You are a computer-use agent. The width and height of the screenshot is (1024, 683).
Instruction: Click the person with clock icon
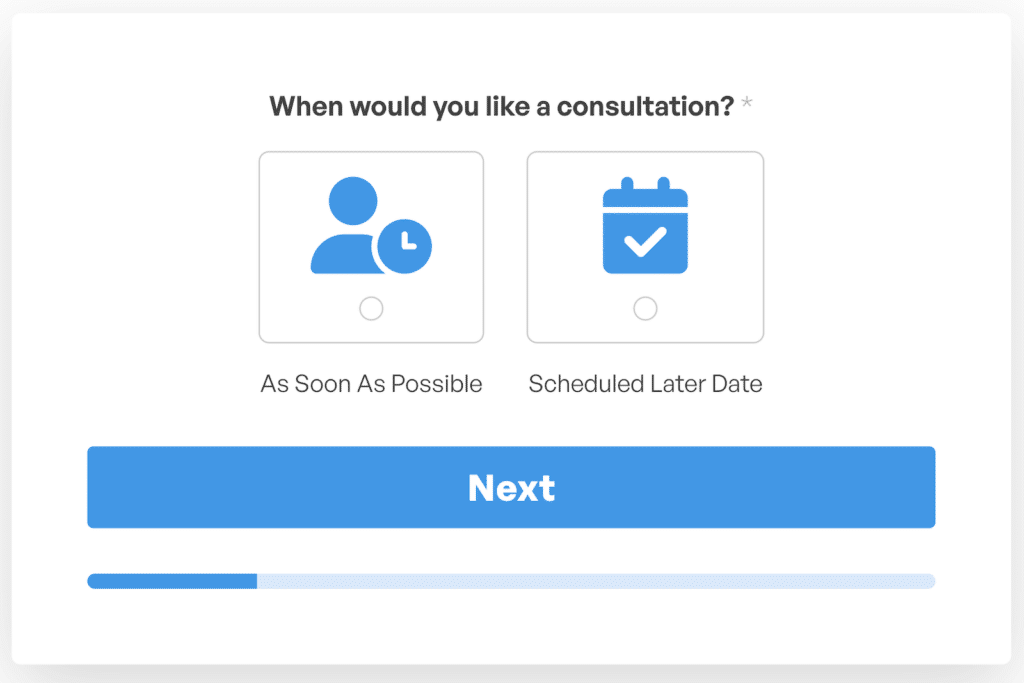(370, 227)
